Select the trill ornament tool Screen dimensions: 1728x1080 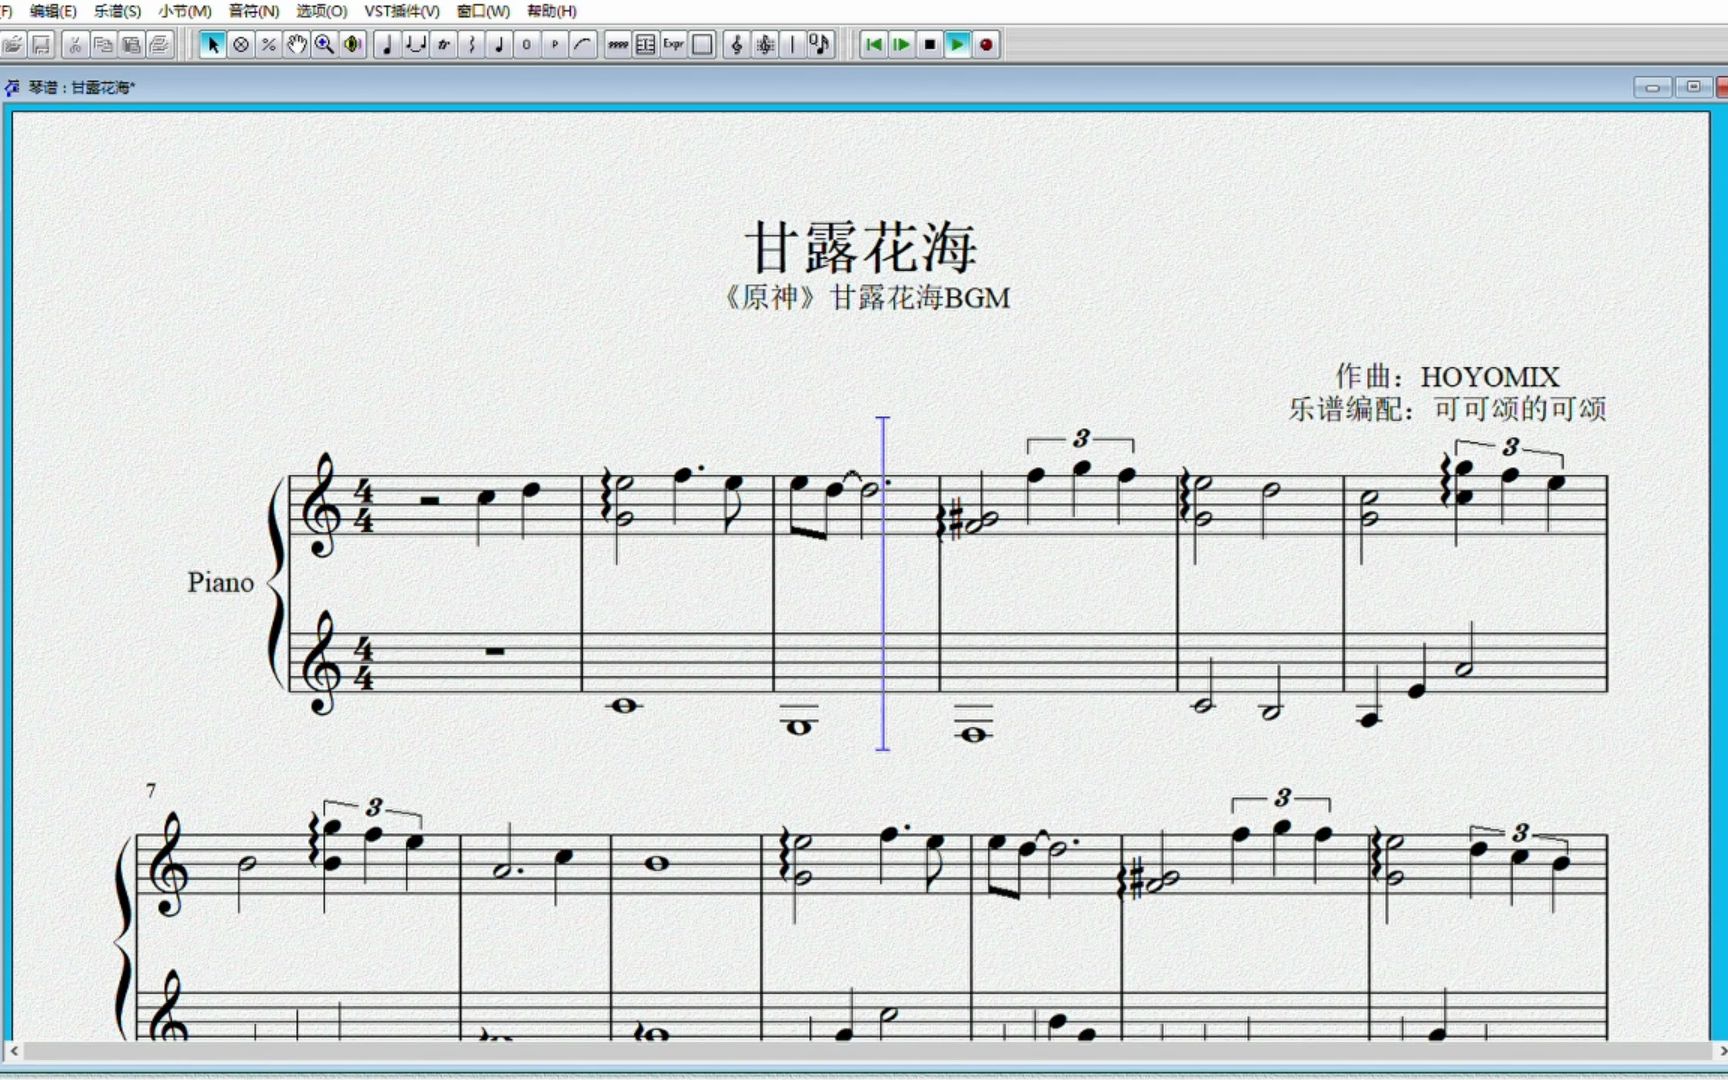pos(443,44)
